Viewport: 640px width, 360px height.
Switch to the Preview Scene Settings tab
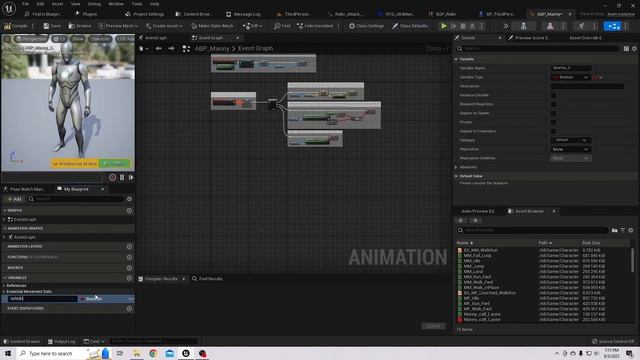[x=528, y=38]
